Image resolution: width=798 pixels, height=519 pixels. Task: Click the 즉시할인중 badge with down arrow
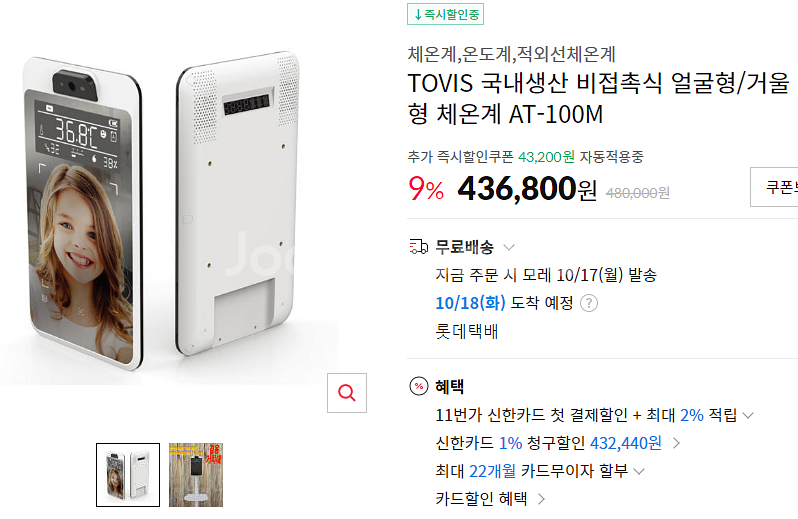445,14
